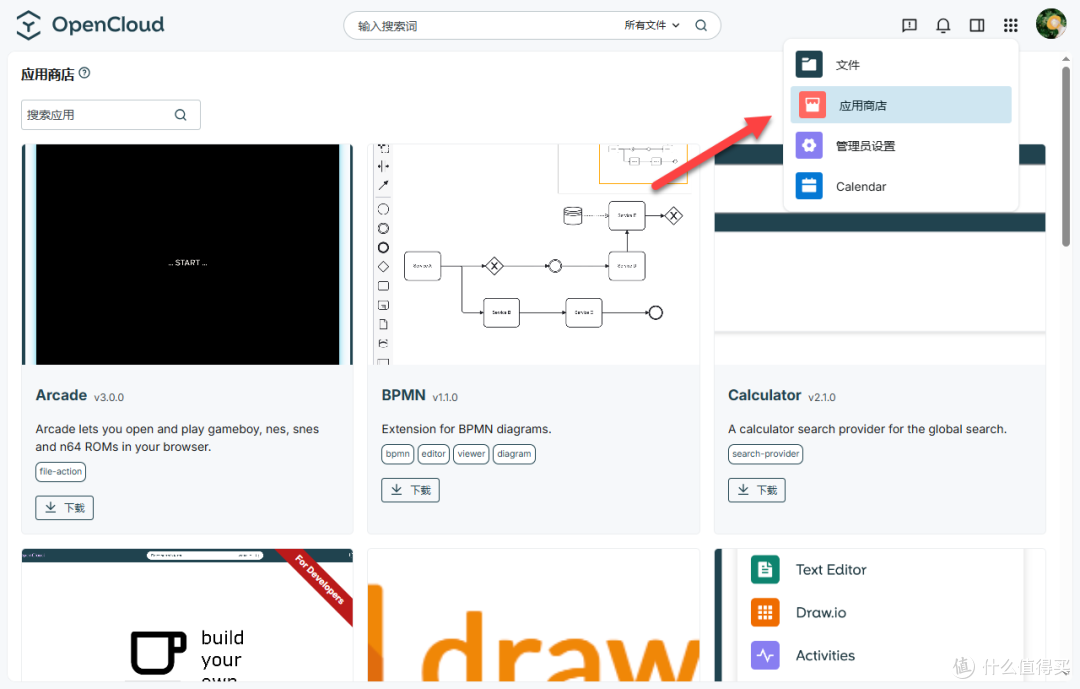Open the Calculator app title link
The height and width of the screenshot is (689, 1080).
tap(765, 395)
